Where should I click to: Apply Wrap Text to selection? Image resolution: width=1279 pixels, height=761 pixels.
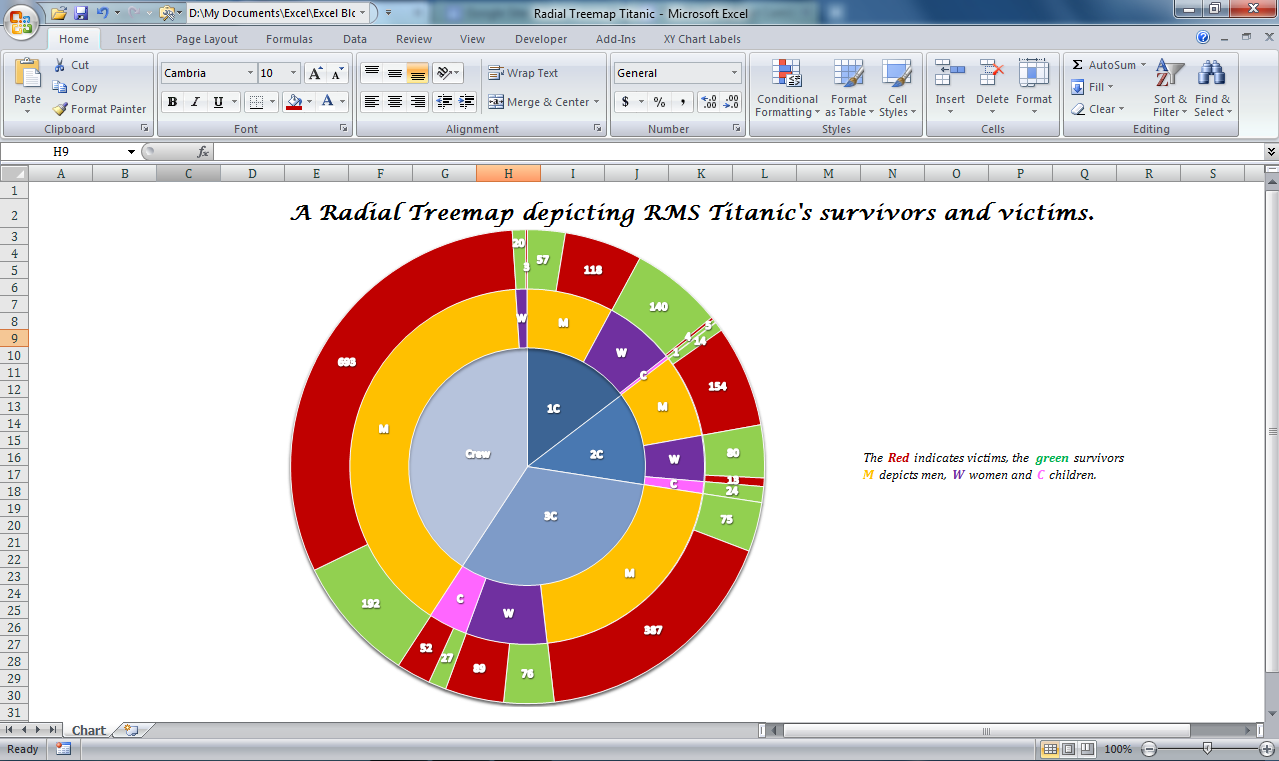523,72
